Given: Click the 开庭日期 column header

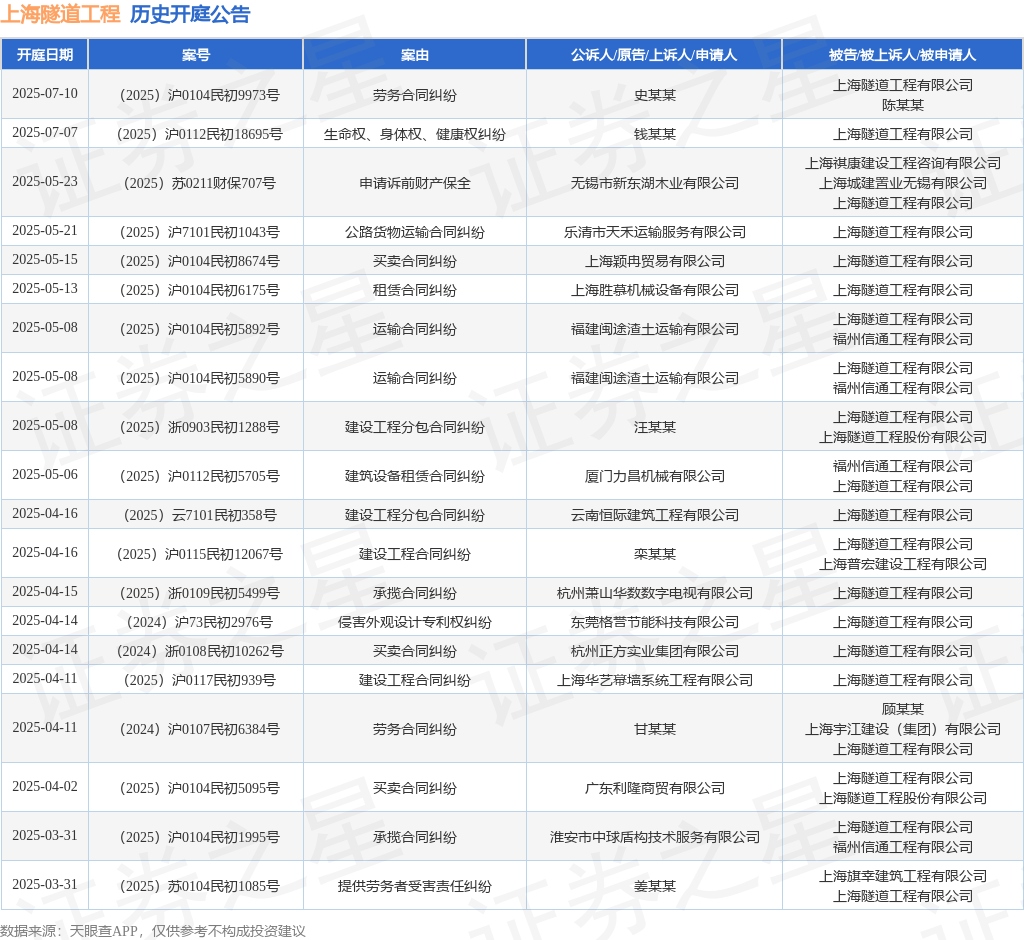Looking at the screenshot, I should coord(44,55).
